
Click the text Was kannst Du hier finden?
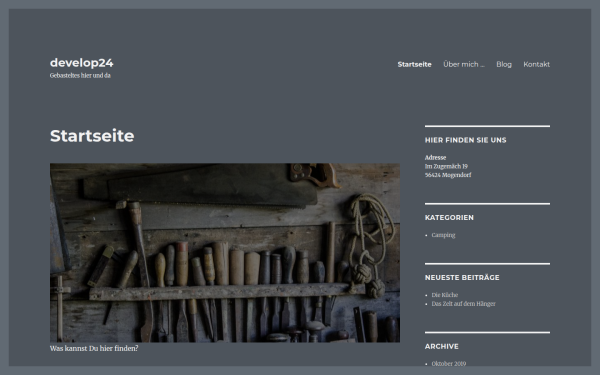tap(94, 348)
